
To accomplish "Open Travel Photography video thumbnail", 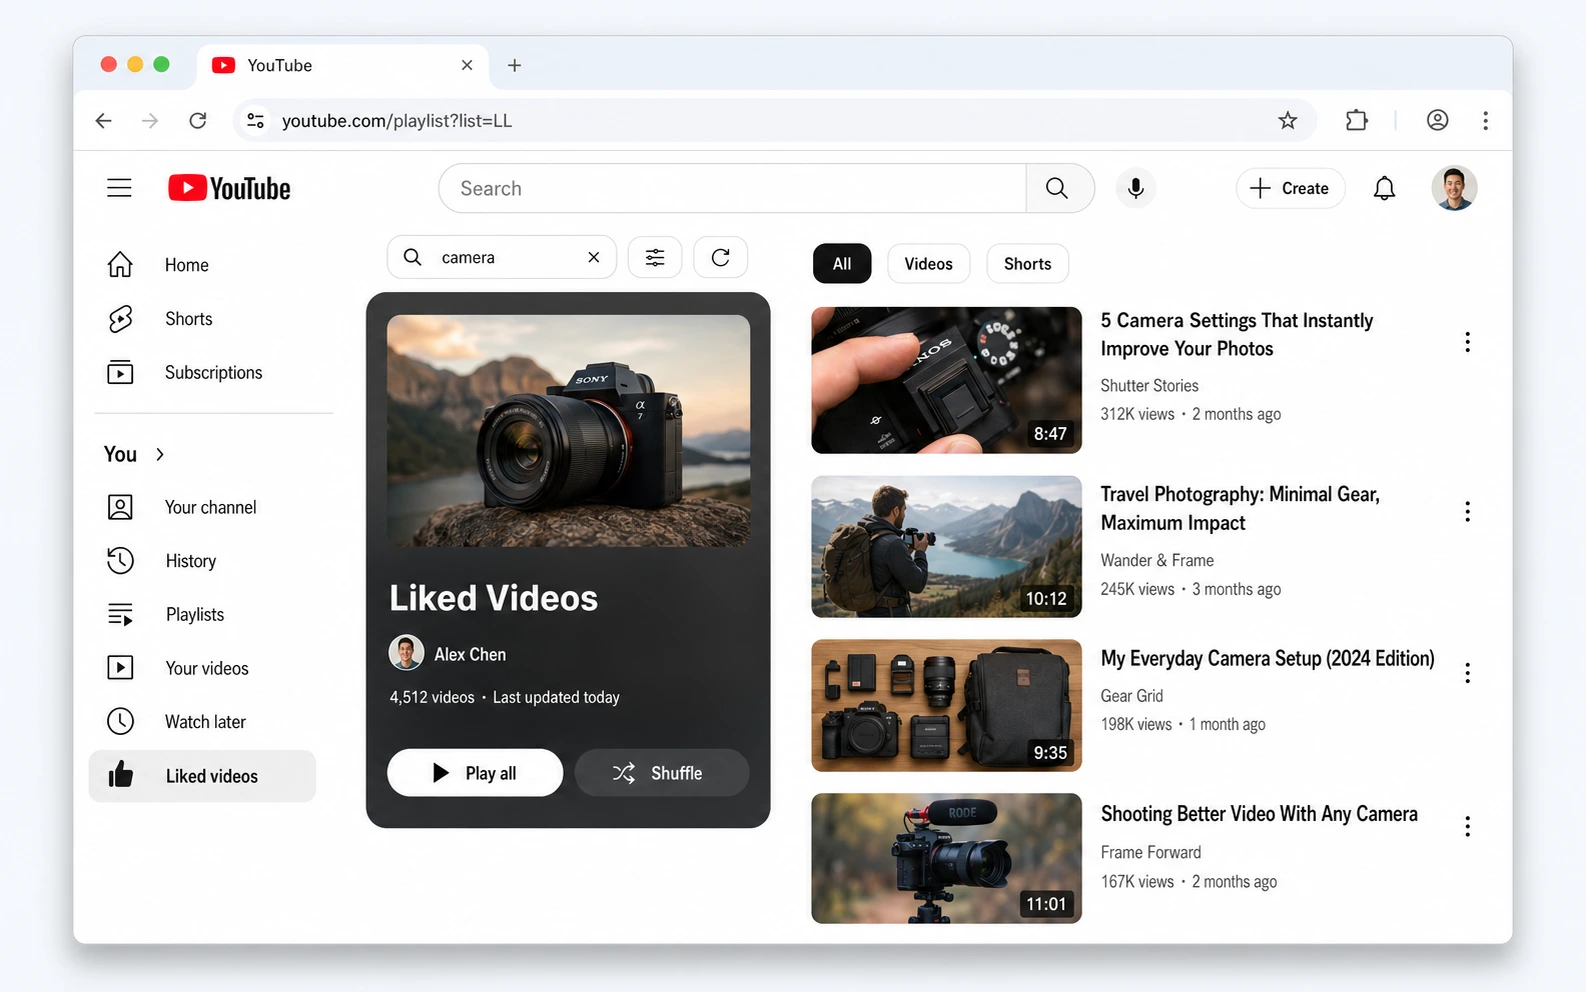I will click(946, 546).
